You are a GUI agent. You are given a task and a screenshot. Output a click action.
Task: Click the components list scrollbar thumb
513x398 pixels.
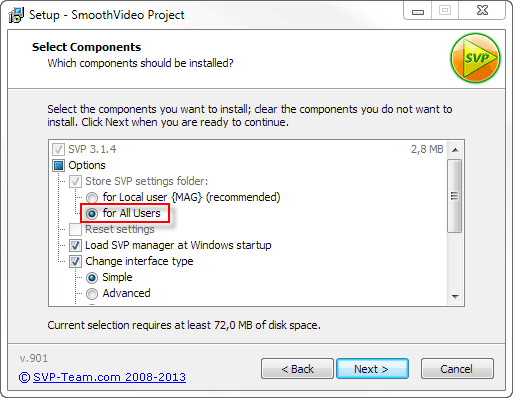point(455,196)
